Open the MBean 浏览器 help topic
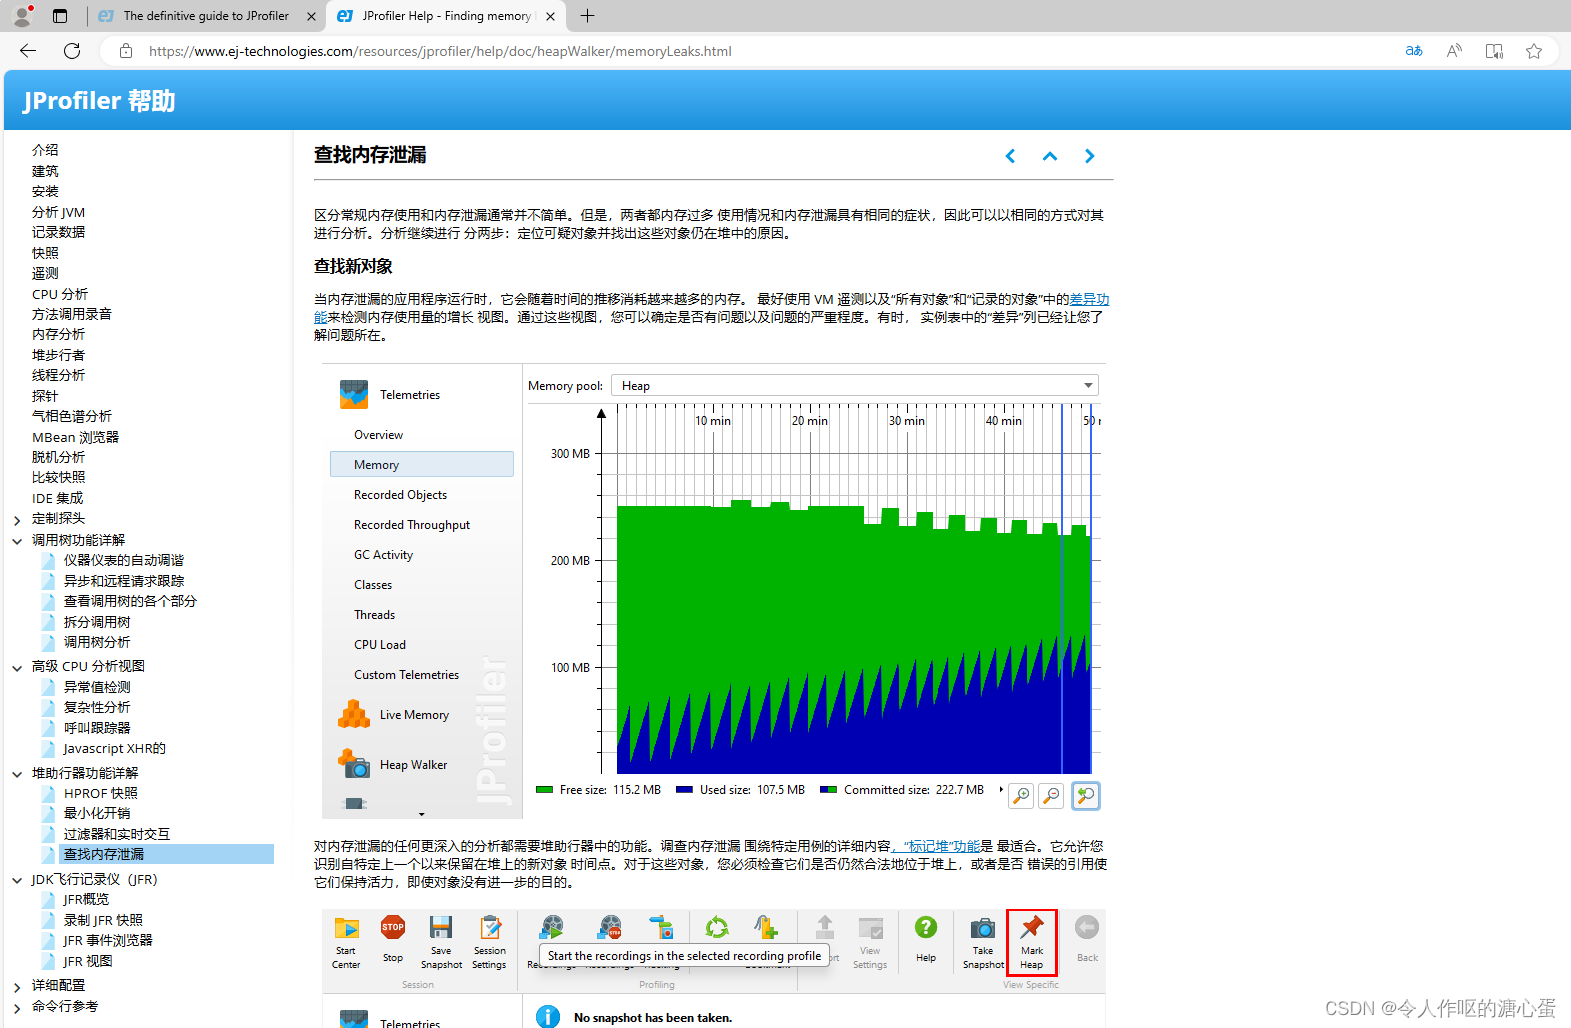Screen dimensions: 1571x1028 pyautogui.click(x=75, y=437)
